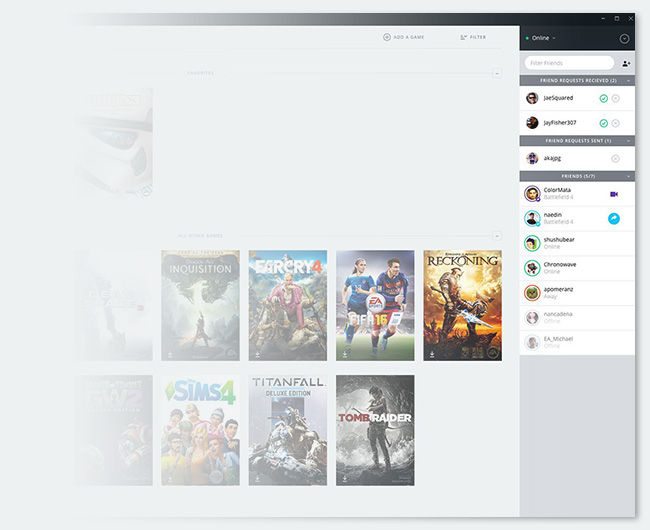Watch ColorMata's broadcast icon
Image resolution: width=650 pixels, height=530 pixels.
coord(614,194)
